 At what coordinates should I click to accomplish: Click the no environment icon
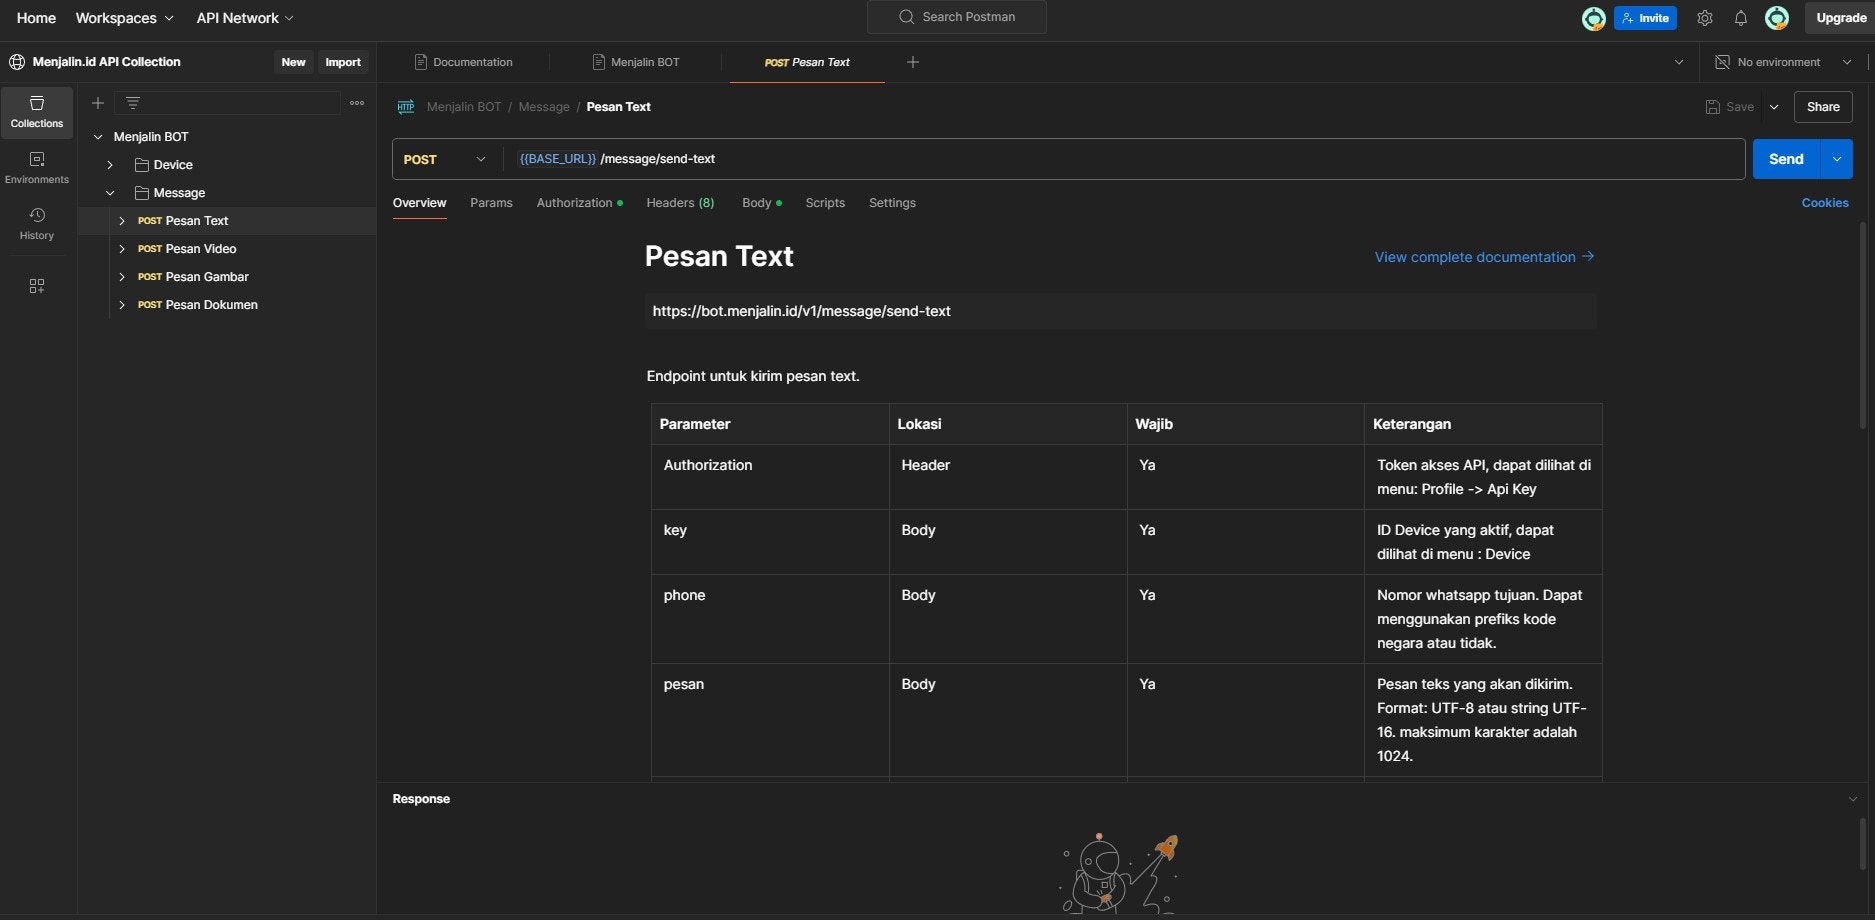coord(1722,62)
